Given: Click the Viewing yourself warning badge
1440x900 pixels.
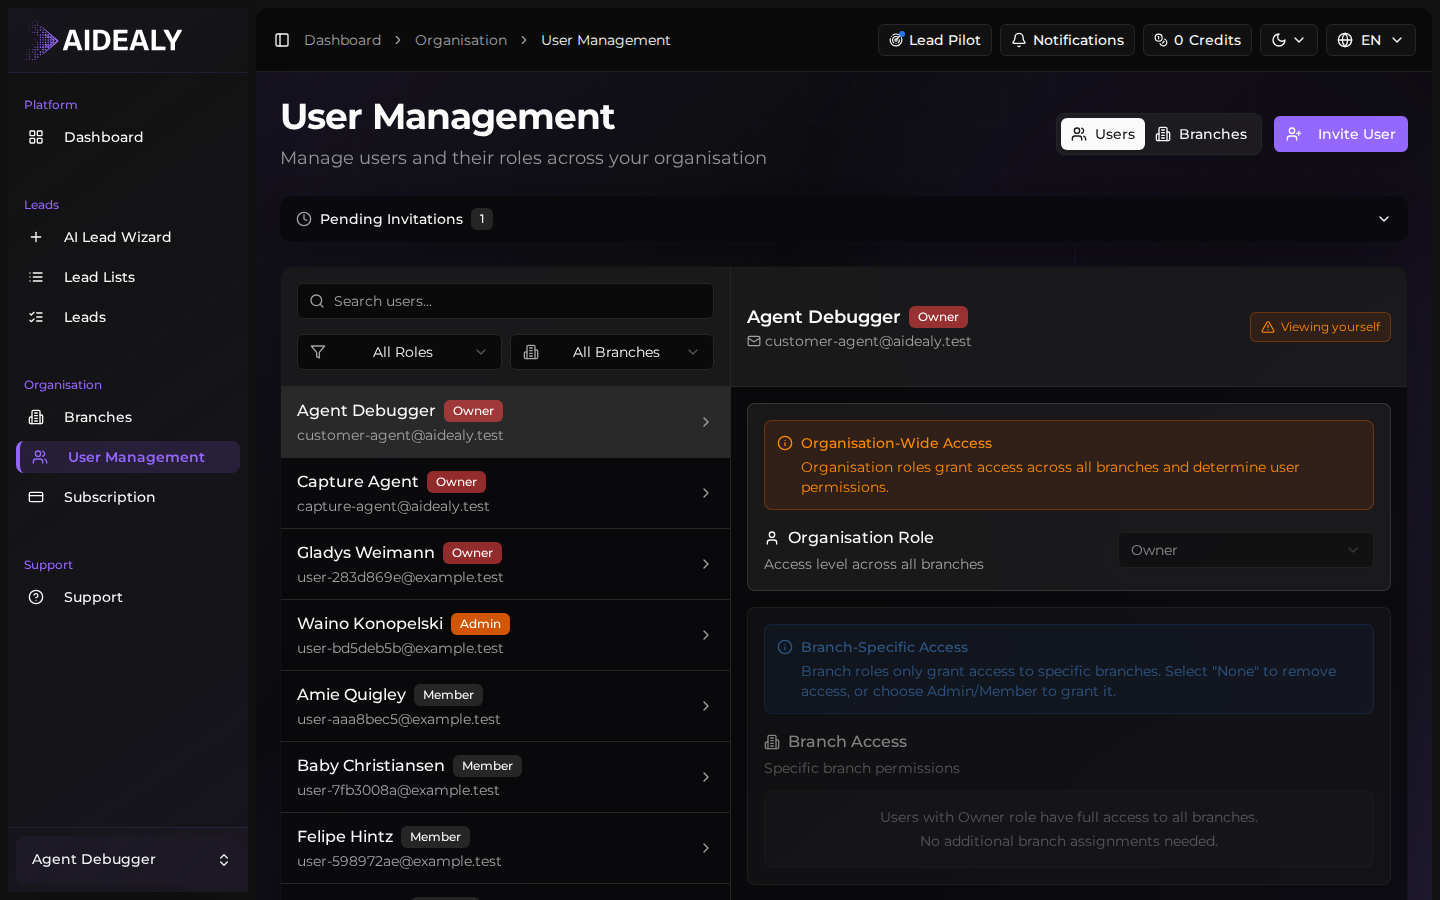Looking at the screenshot, I should point(1320,327).
